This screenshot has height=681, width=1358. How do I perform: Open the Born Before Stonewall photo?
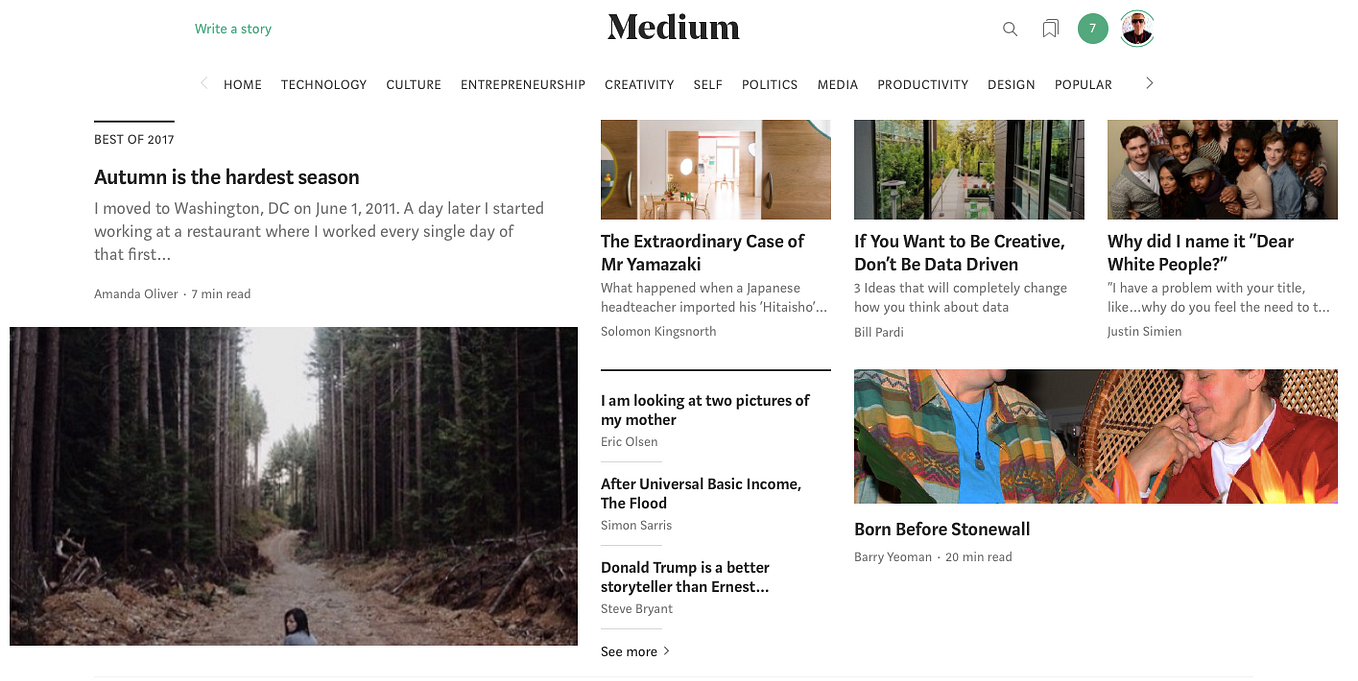(1096, 436)
